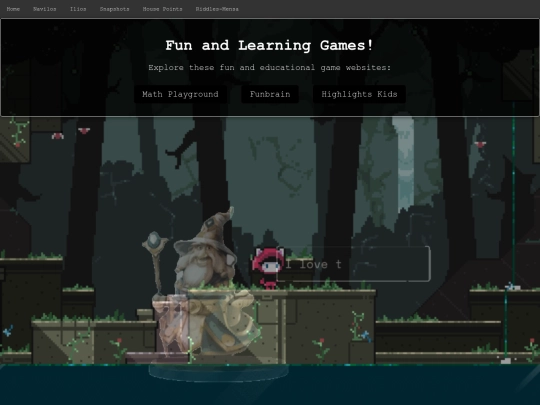
Task: Open the Home nav link
Action: (x=13, y=9)
